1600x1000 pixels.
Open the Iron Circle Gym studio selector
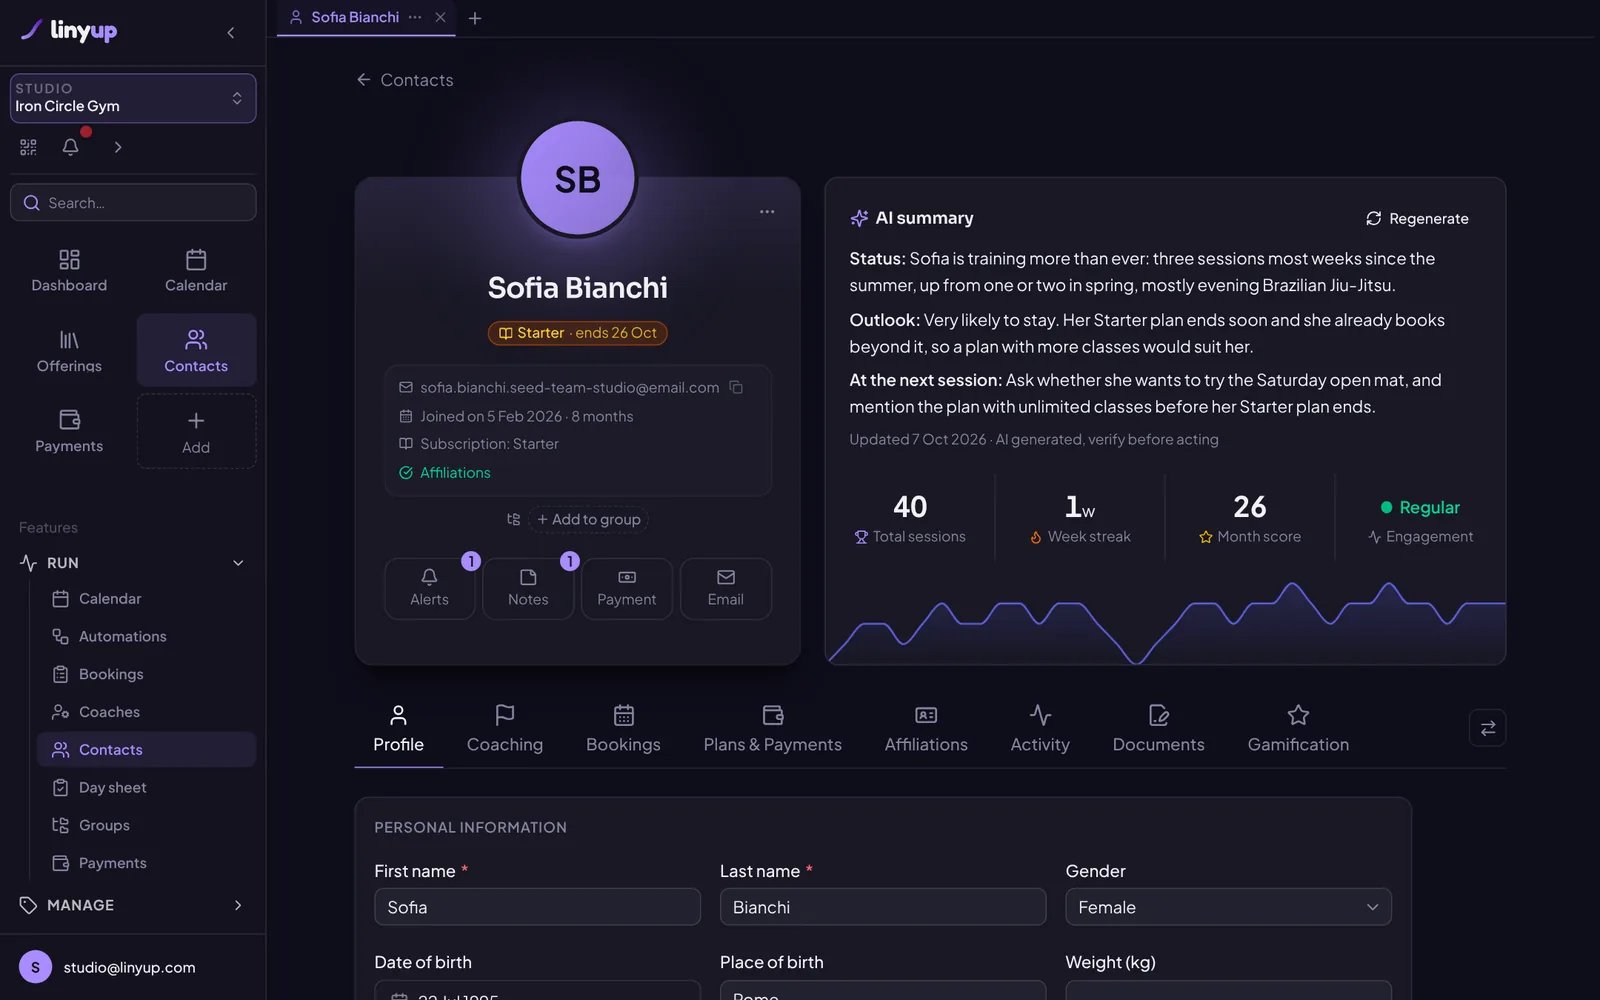(133, 98)
